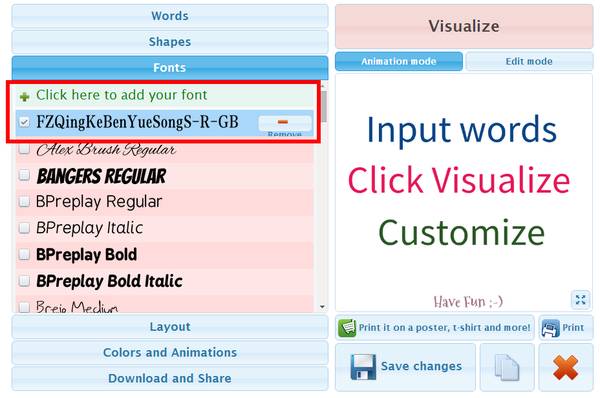This screenshot has width=600, height=398.
Task: Click the green poster shop icon
Action: 347,328
